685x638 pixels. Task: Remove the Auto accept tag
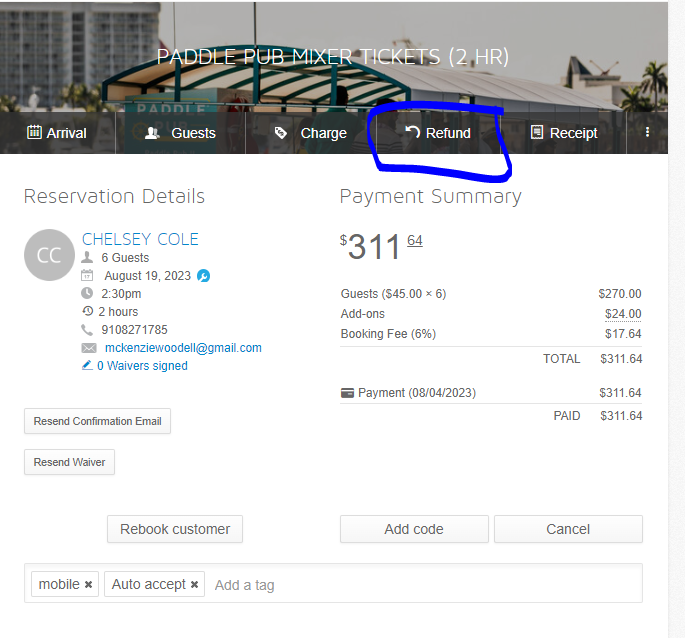[x=194, y=584]
